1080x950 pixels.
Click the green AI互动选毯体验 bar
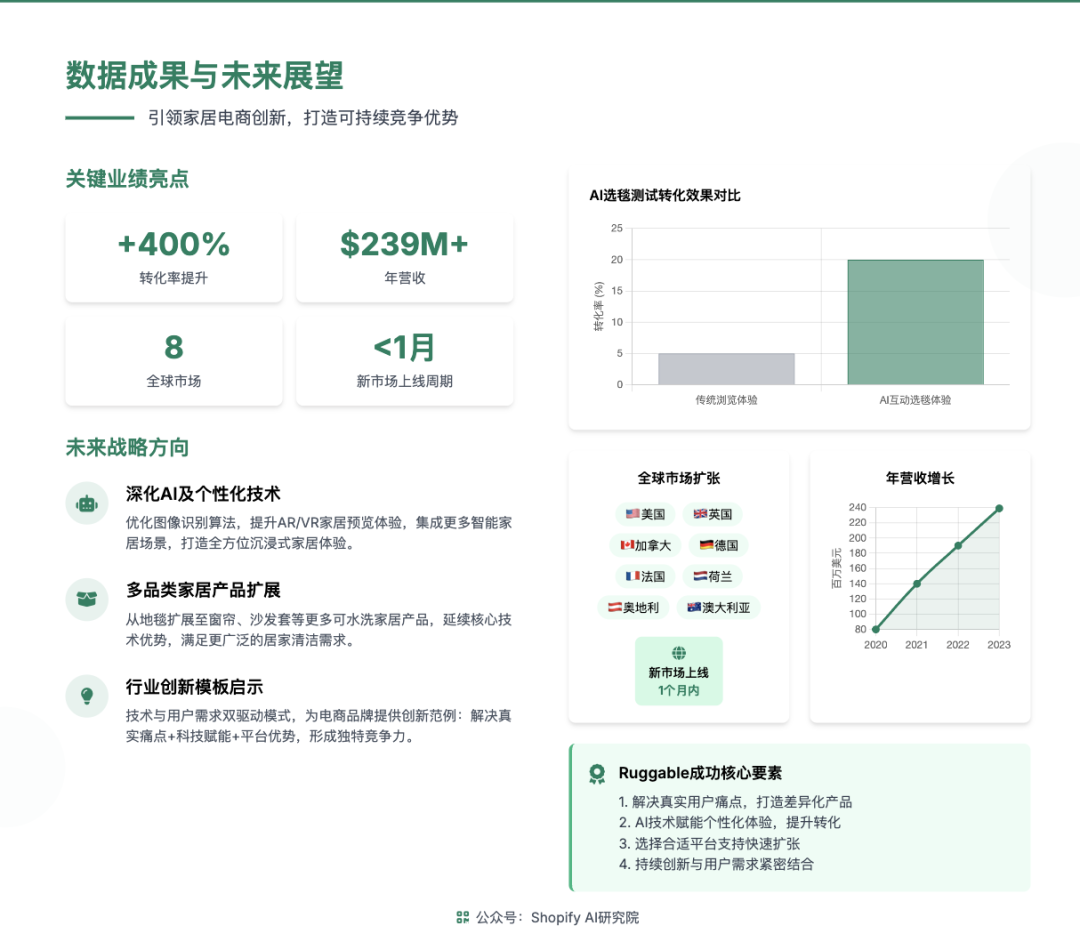(915, 322)
